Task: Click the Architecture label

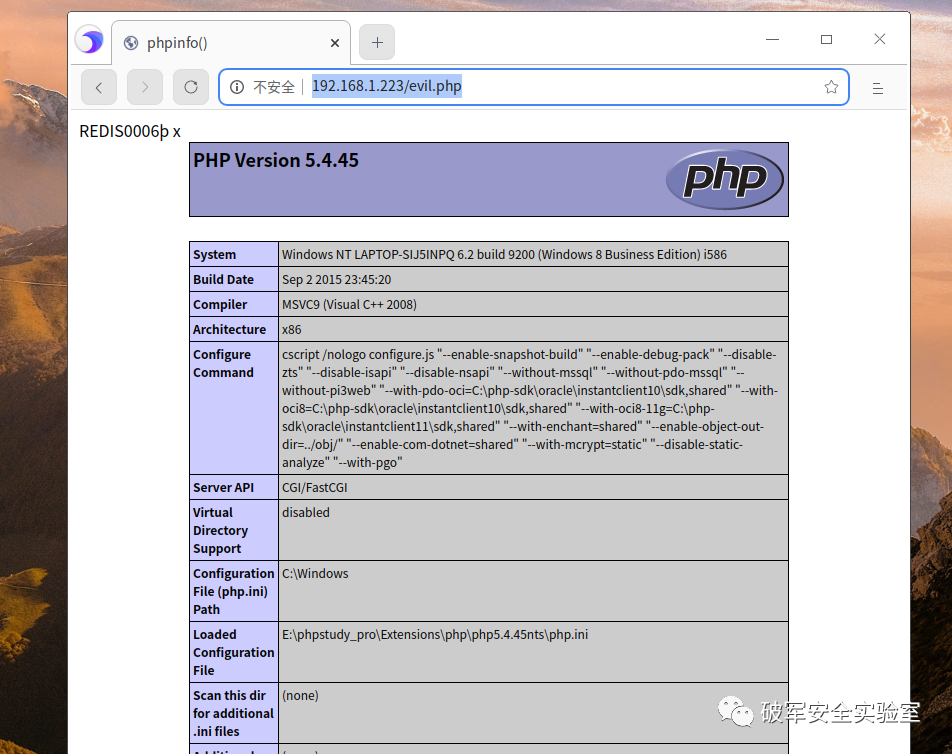Action: (230, 329)
